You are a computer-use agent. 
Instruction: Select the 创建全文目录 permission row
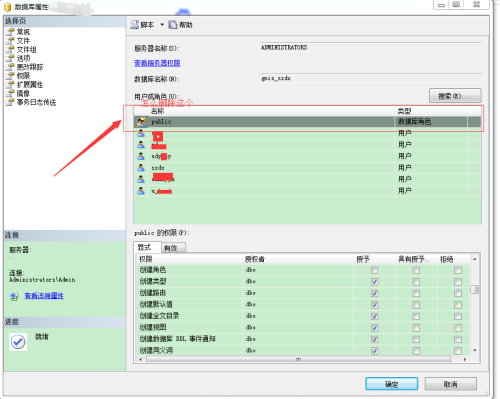pyautogui.click(x=303, y=316)
